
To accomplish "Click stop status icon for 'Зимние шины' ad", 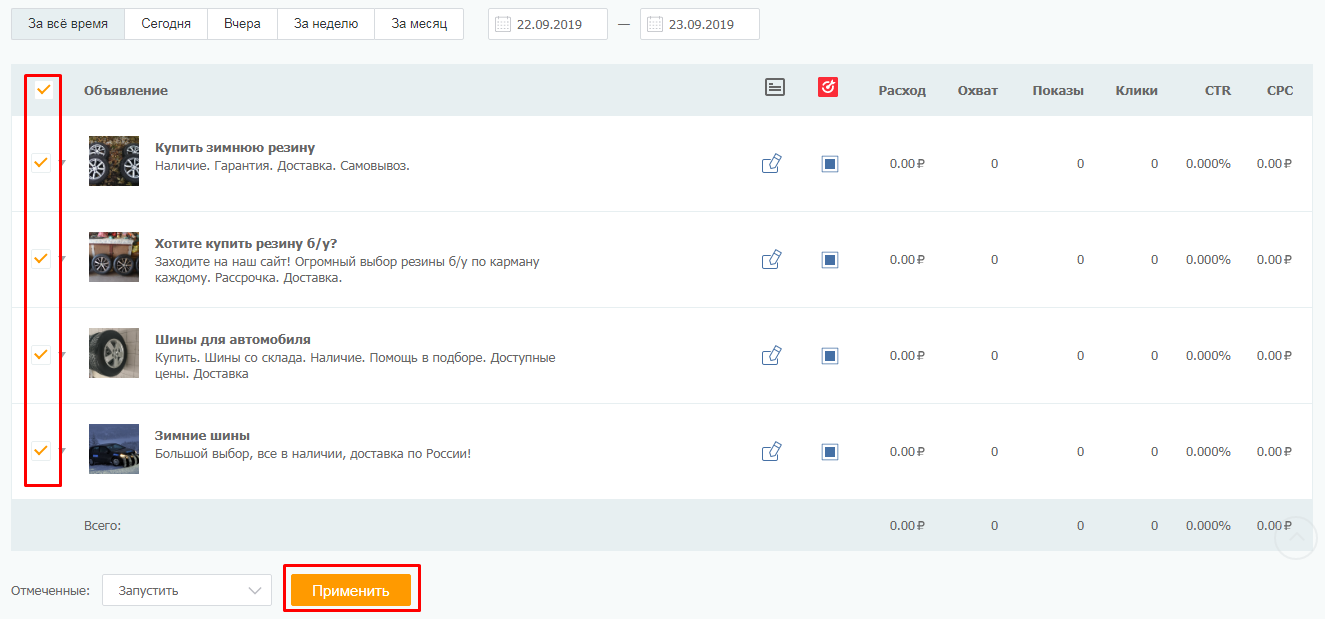I will (829, 452).
